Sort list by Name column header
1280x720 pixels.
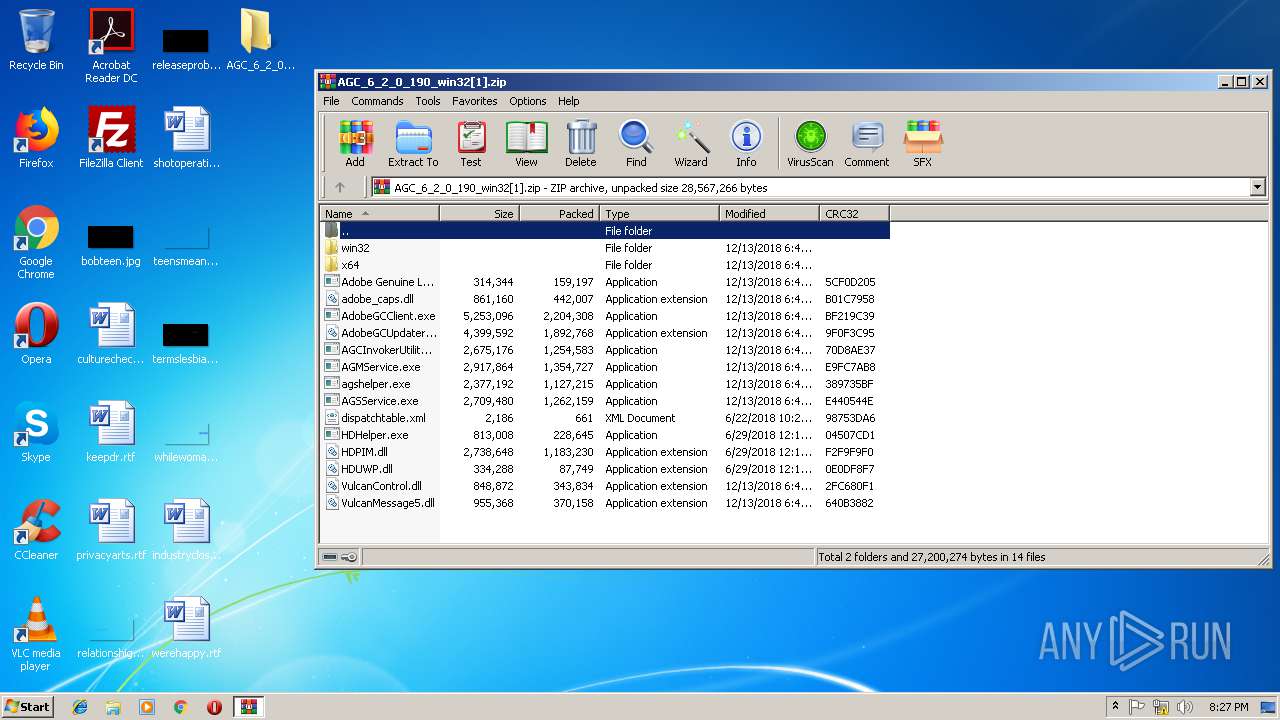379,214
